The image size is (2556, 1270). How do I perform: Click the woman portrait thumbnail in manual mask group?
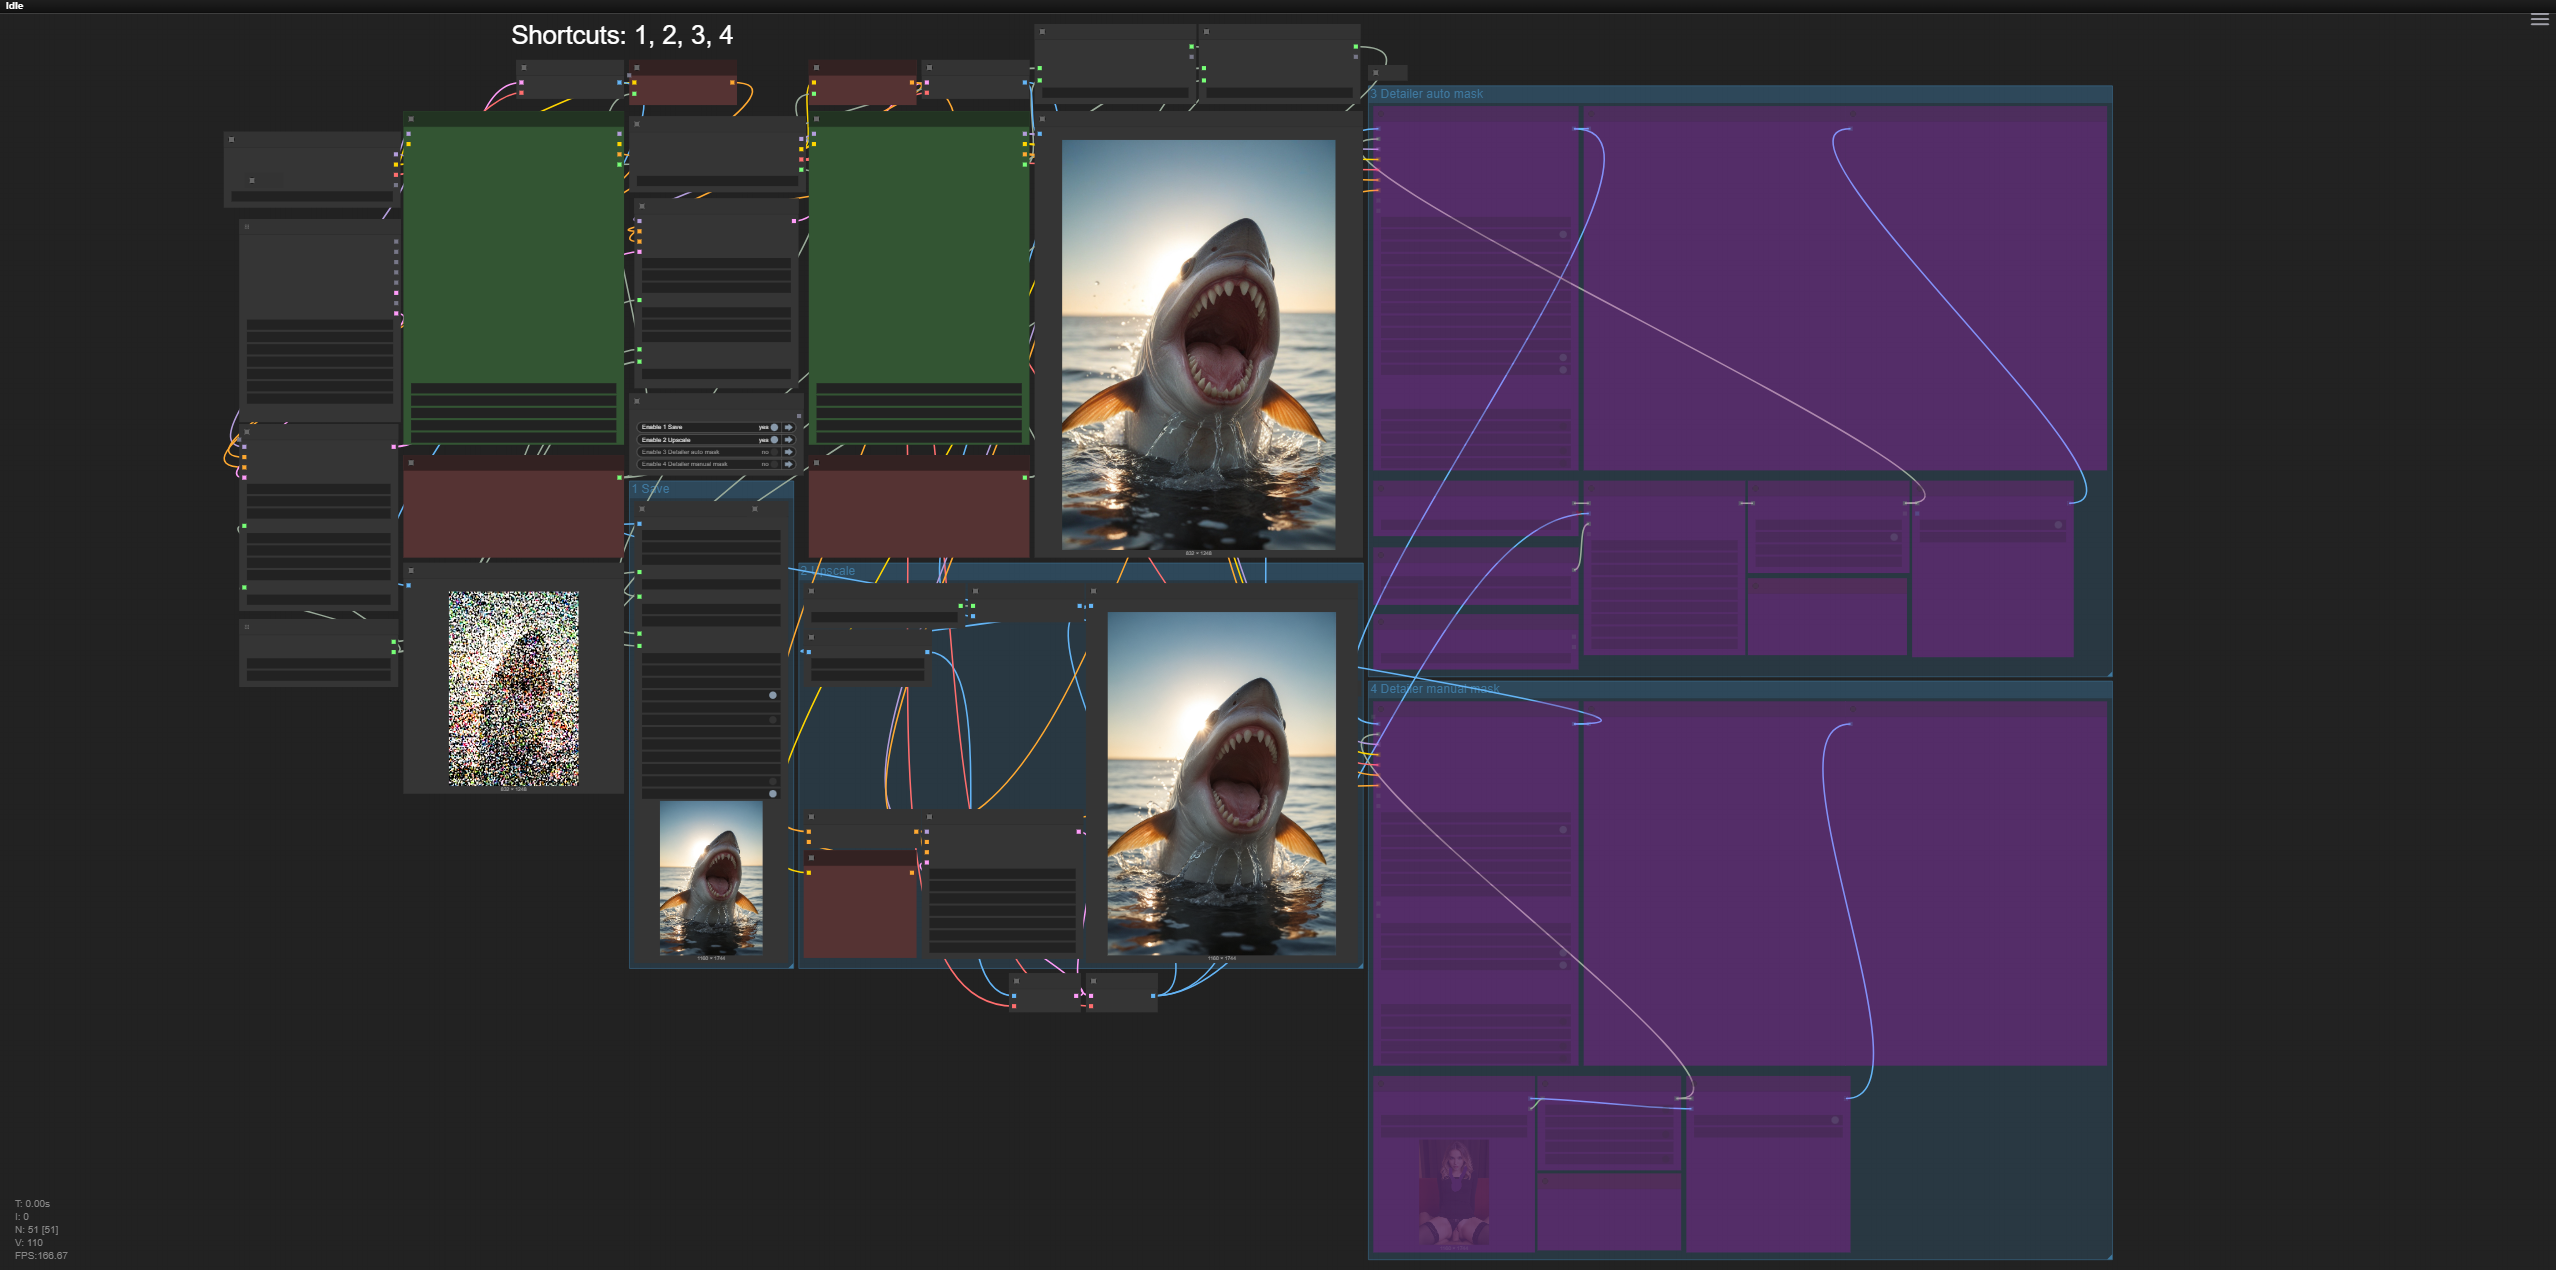tap(1454, 1193)
